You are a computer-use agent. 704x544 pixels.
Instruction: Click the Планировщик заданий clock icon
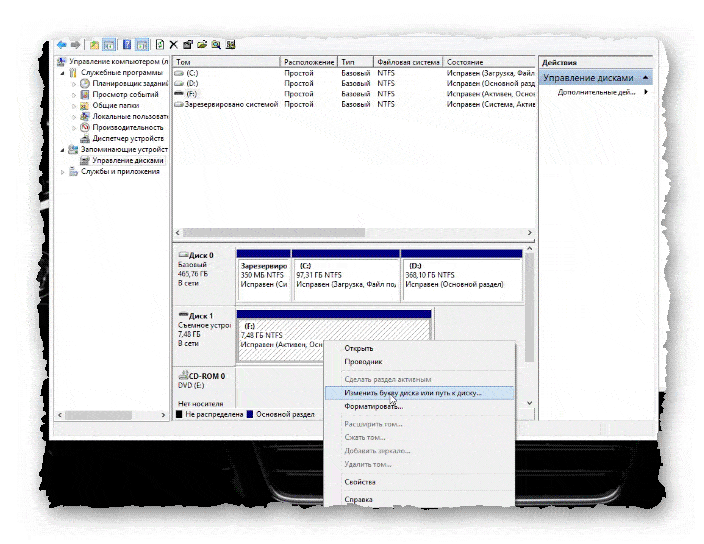tap(85, 83)
